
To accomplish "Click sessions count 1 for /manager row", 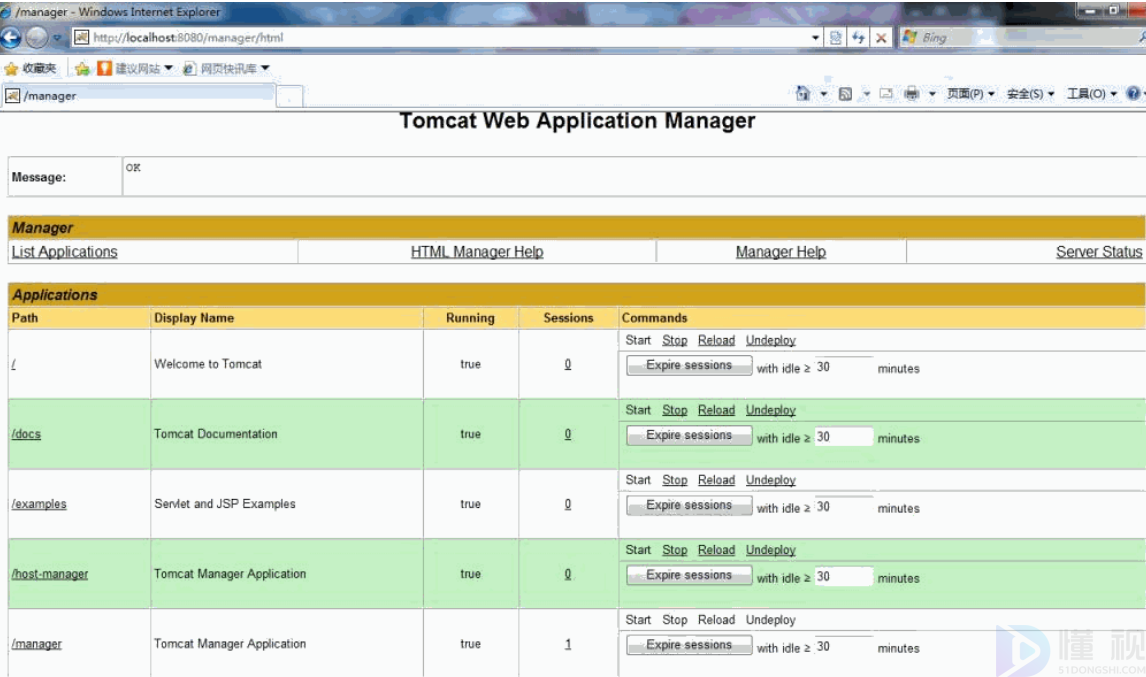I will 568,644.
